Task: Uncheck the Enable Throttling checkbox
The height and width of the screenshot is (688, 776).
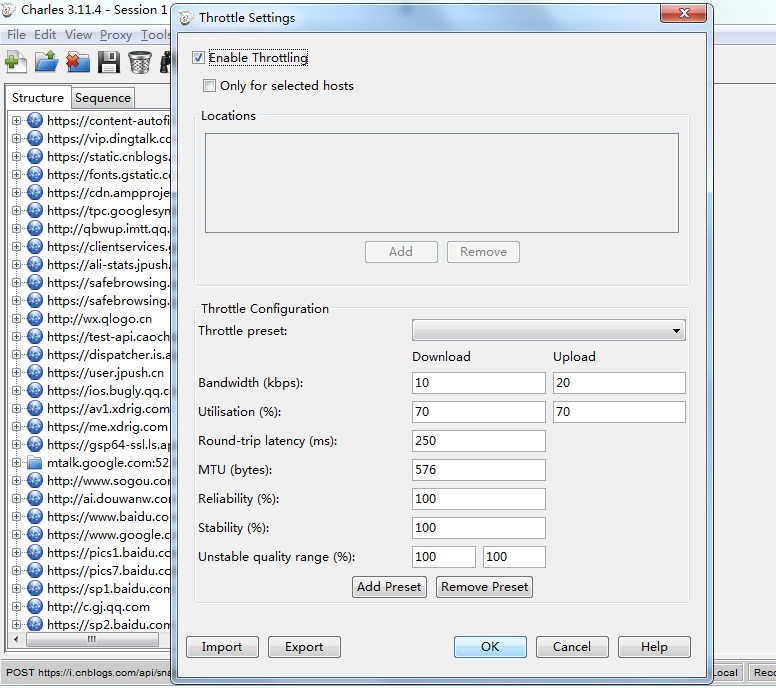Action: [198, 57]
